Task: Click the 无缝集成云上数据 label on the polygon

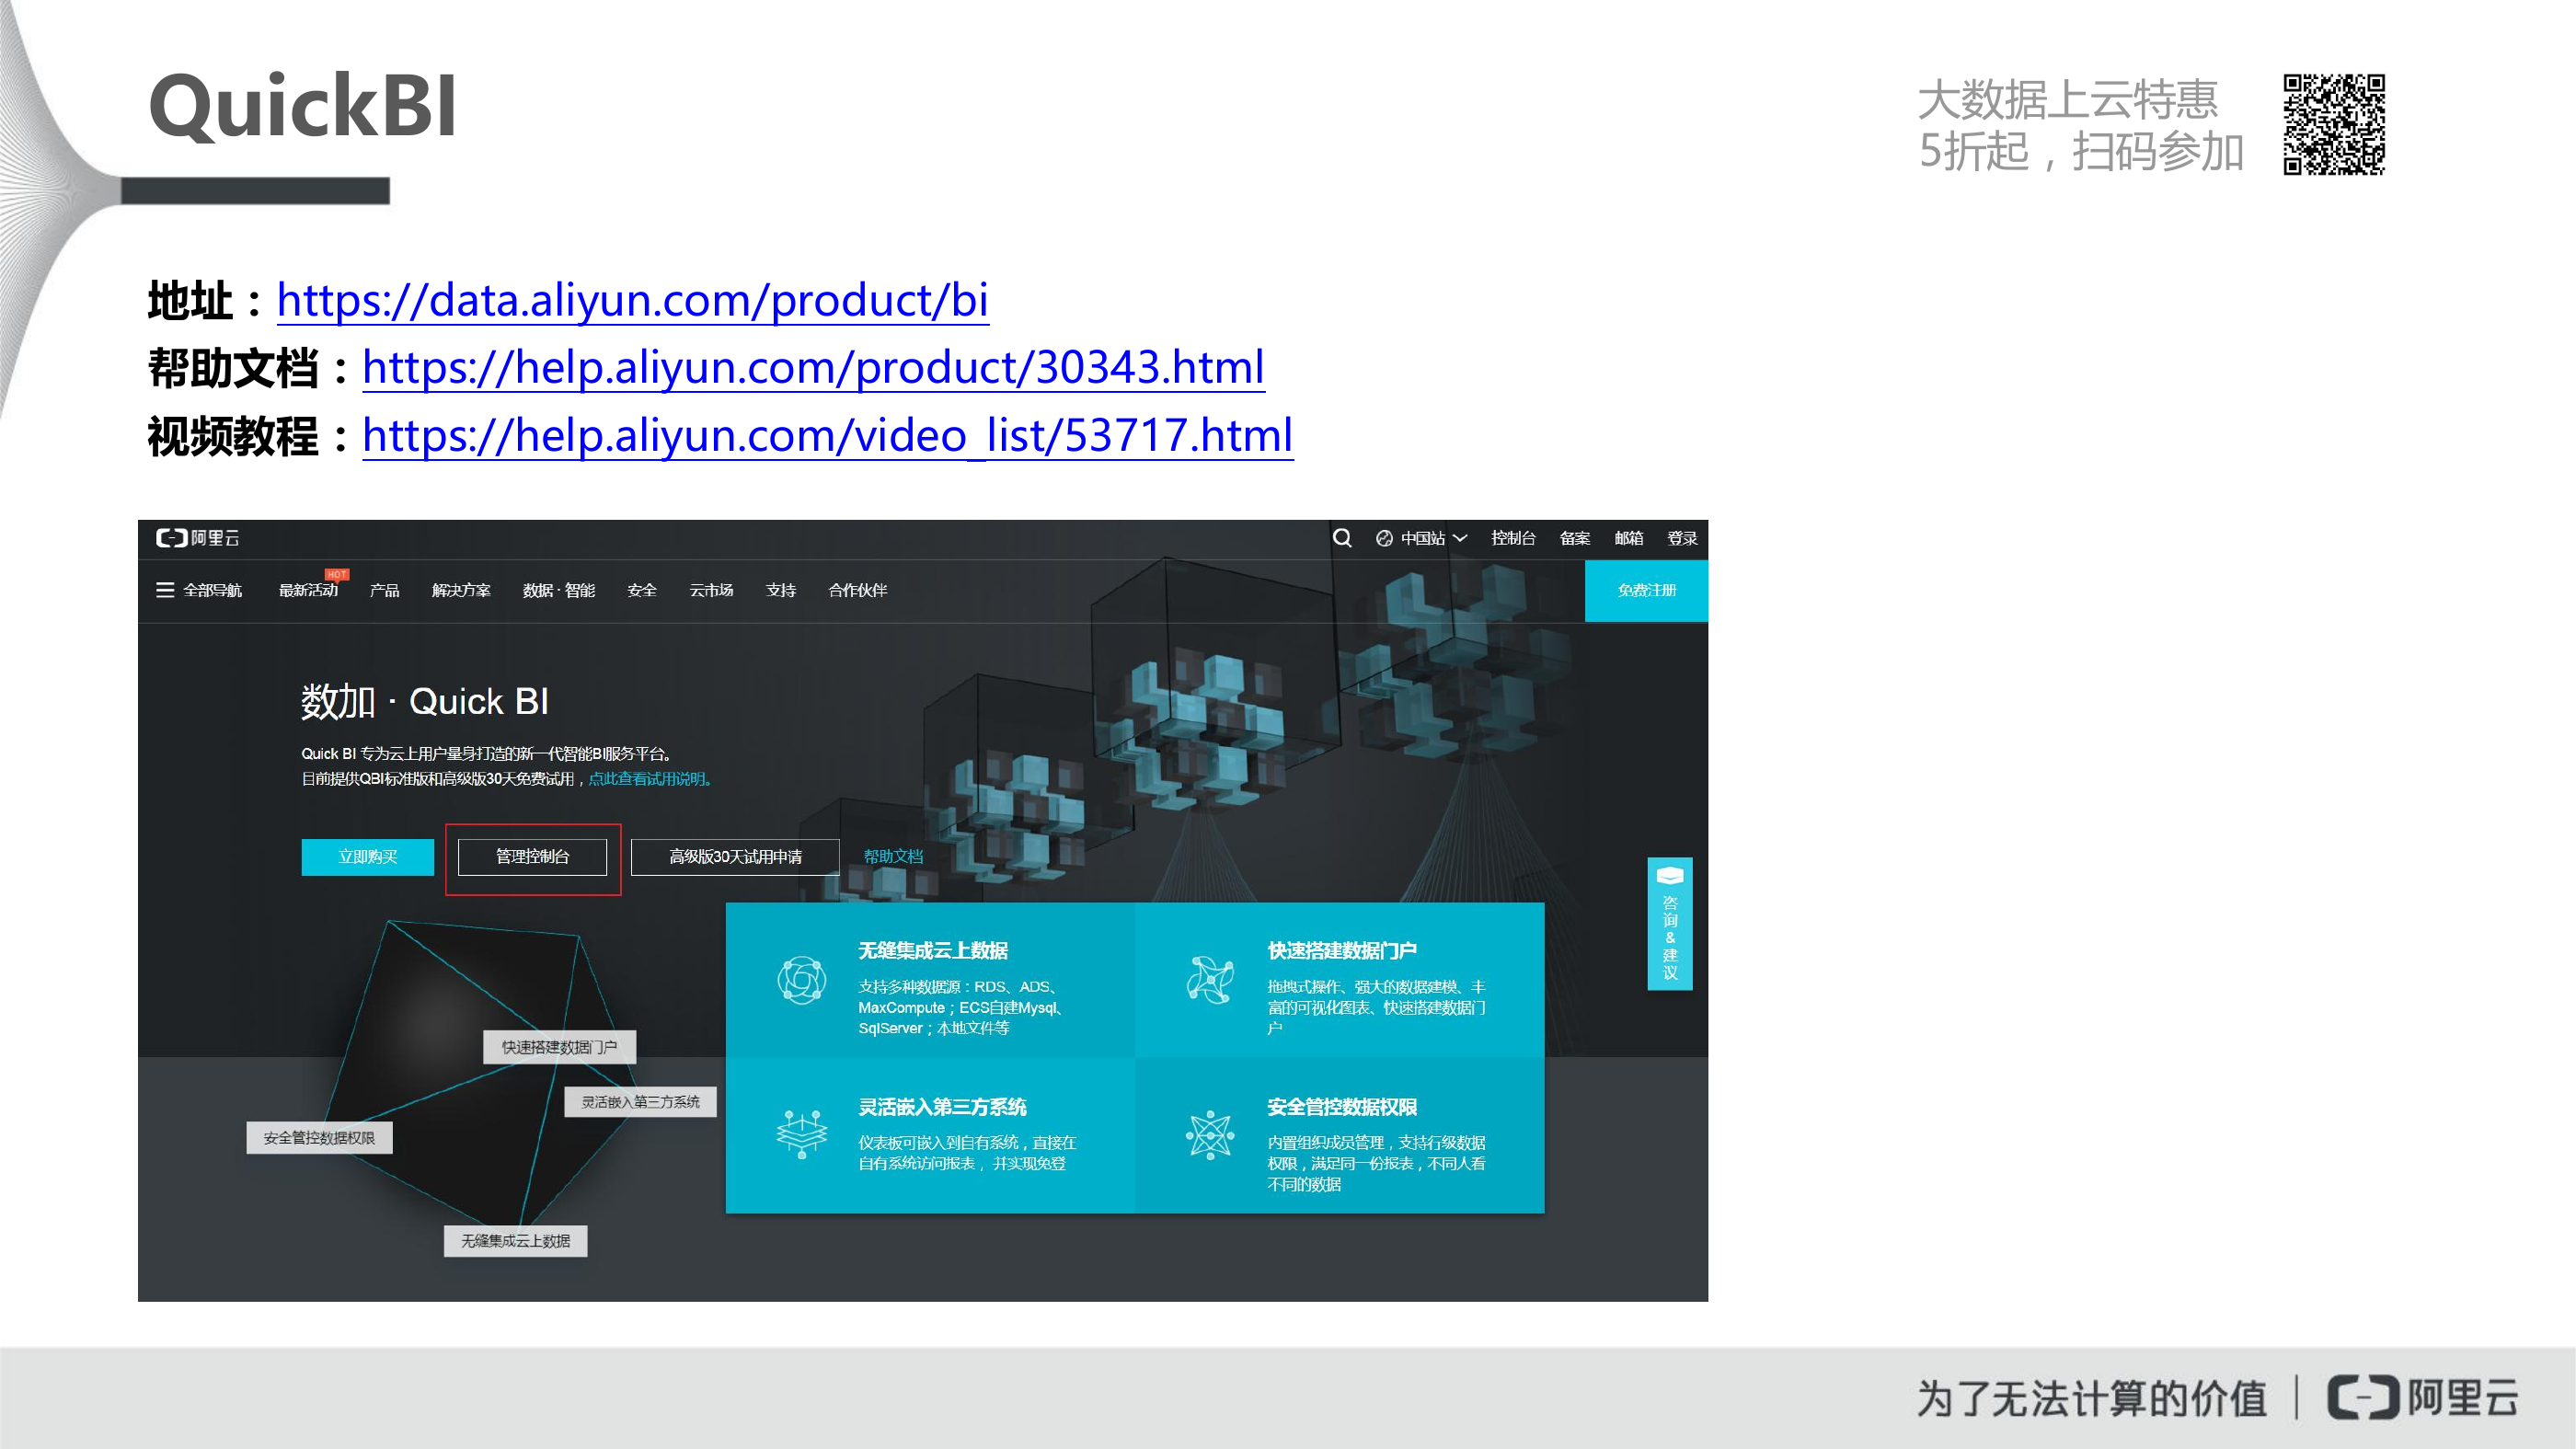Action: 515,1241
